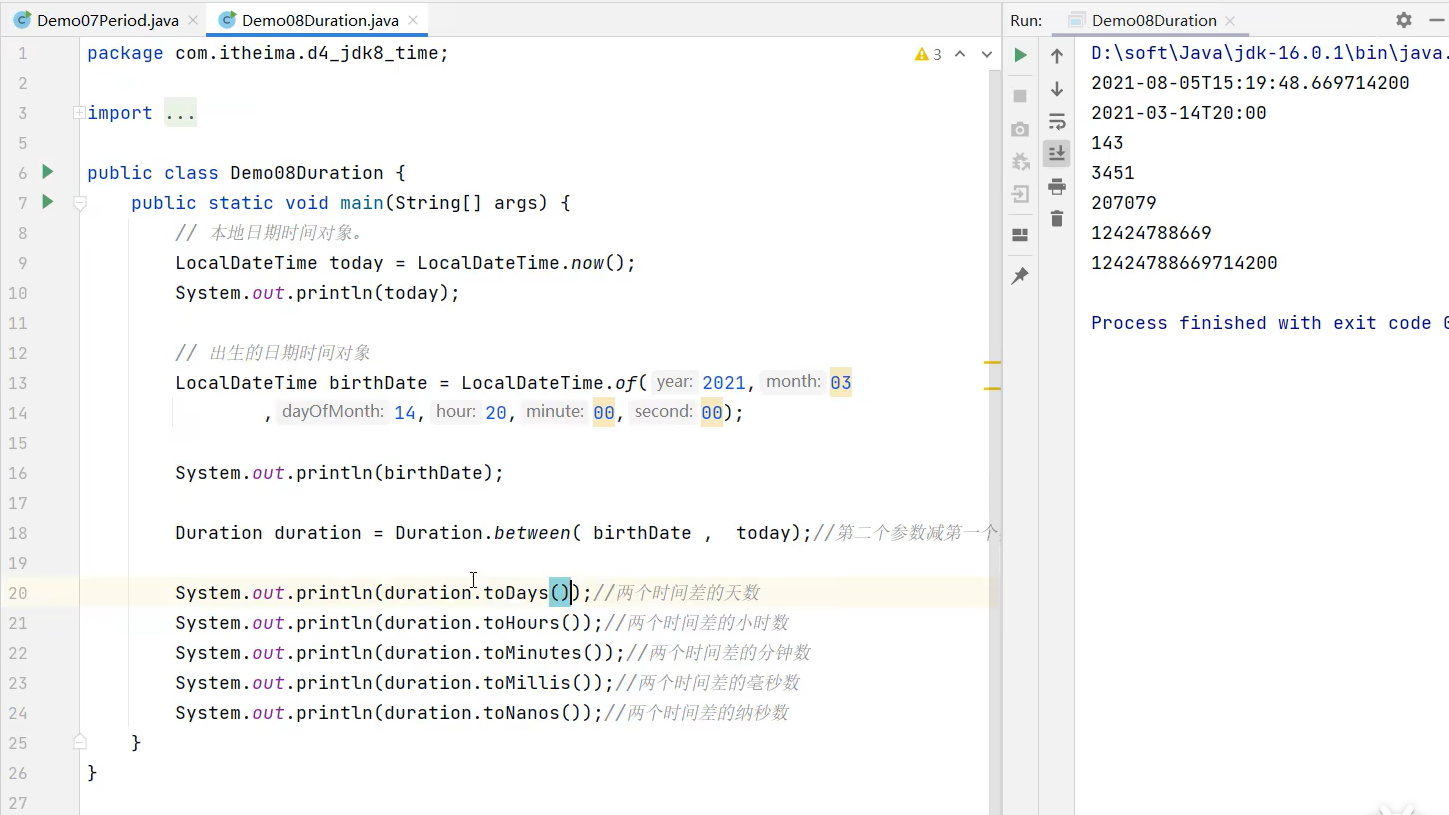The height and width of the screenshot is (815, 1449).
Task: Go to previous warning with up chevron
Action: [x=962, y=54]
